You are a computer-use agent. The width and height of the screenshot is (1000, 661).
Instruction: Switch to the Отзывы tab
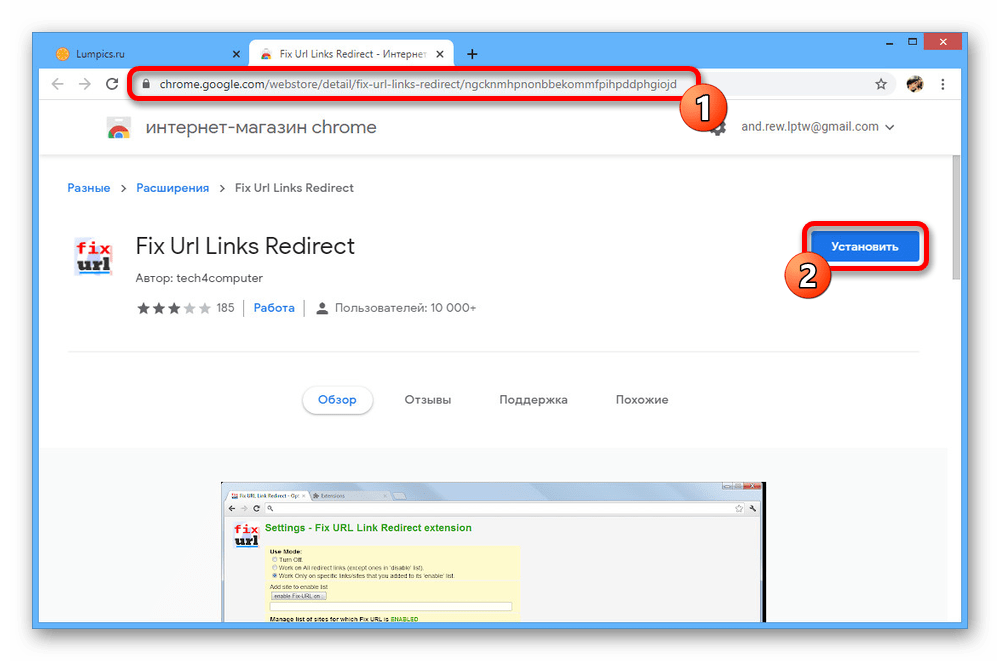coord(427,400)
